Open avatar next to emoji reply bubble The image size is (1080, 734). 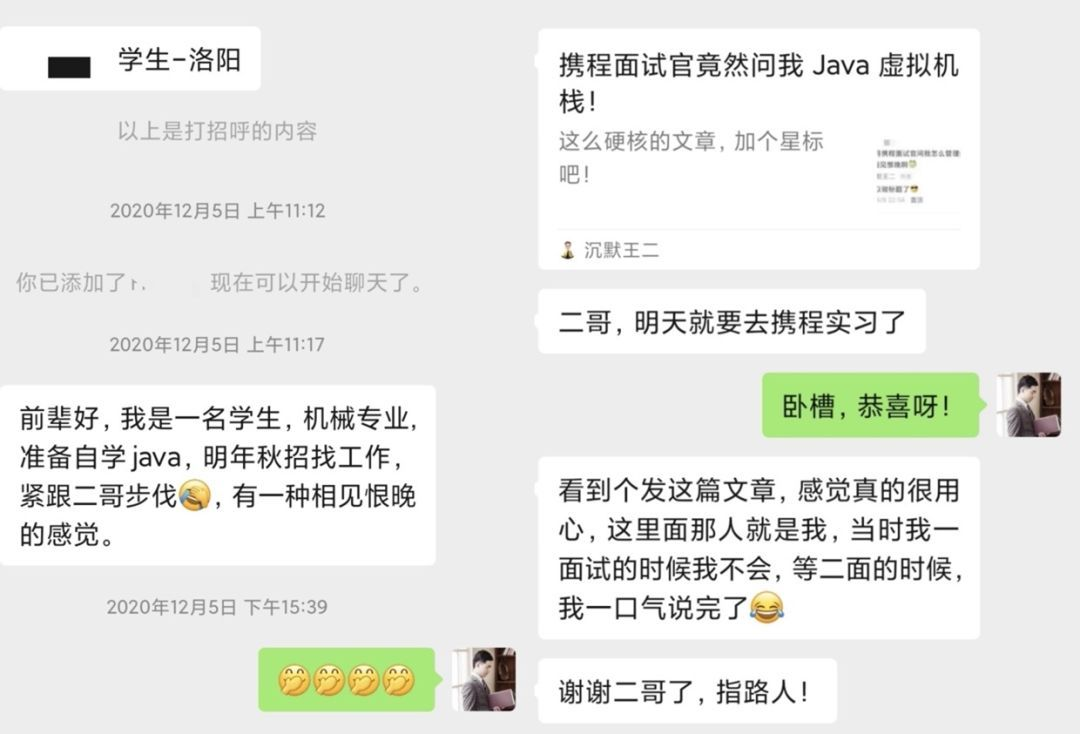tap(484, 679)
